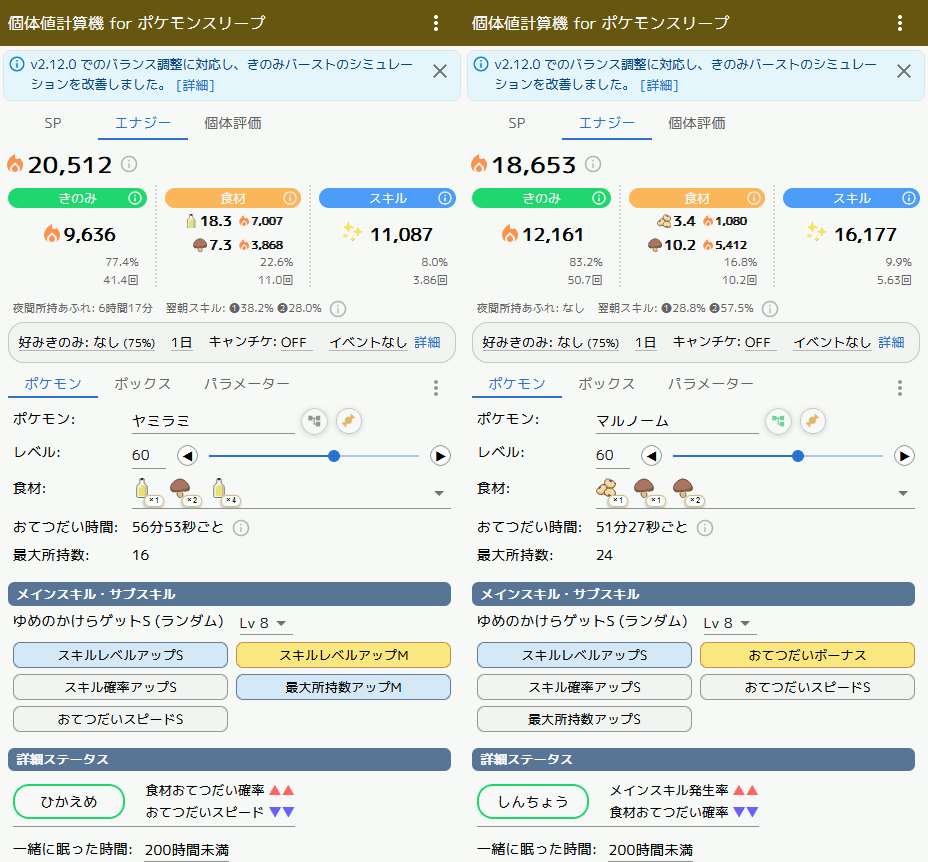The height and width of the screenshot is (862, 928).
Task: Decrease マルノーム's level with the left arrow
Action: [x=651, y=456]
